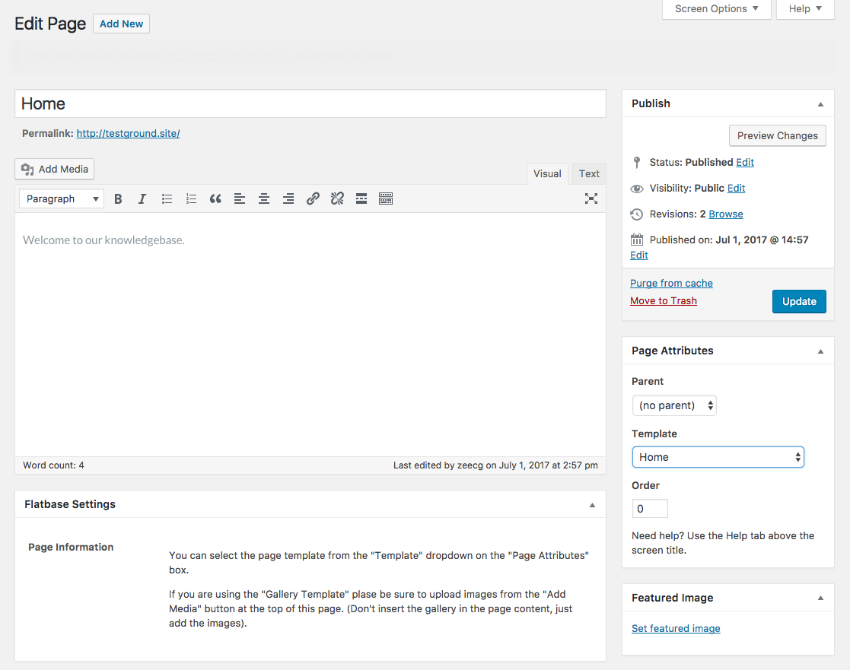Switch to the Visual editor tab
Viewport: 850px width, 670px height.
point(547,174)
